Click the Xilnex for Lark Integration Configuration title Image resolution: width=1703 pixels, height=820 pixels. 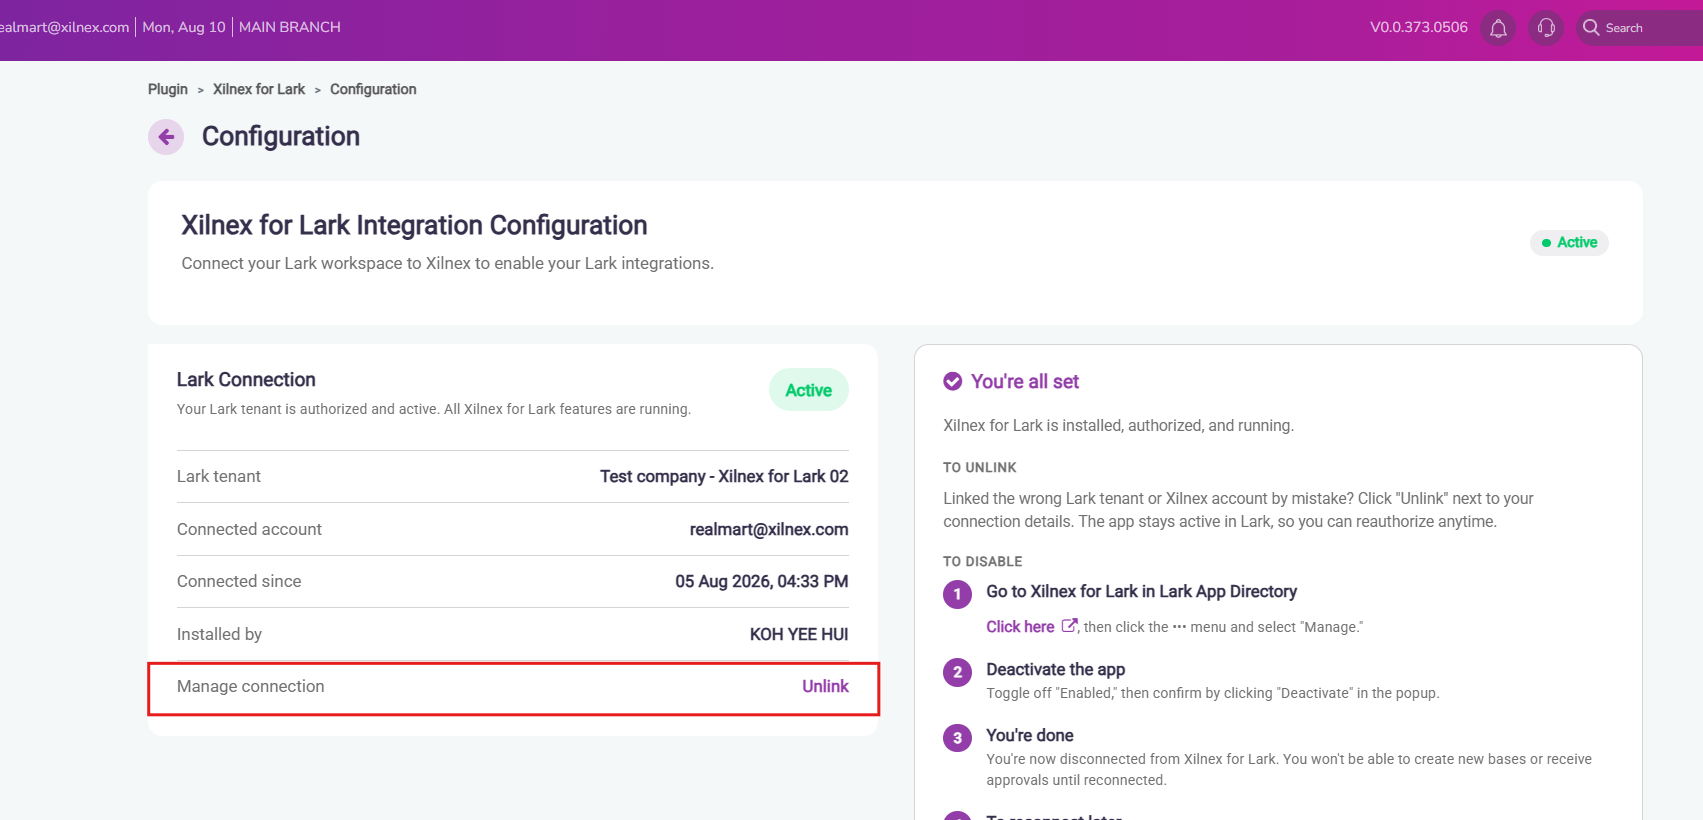(x=414, y=225)
